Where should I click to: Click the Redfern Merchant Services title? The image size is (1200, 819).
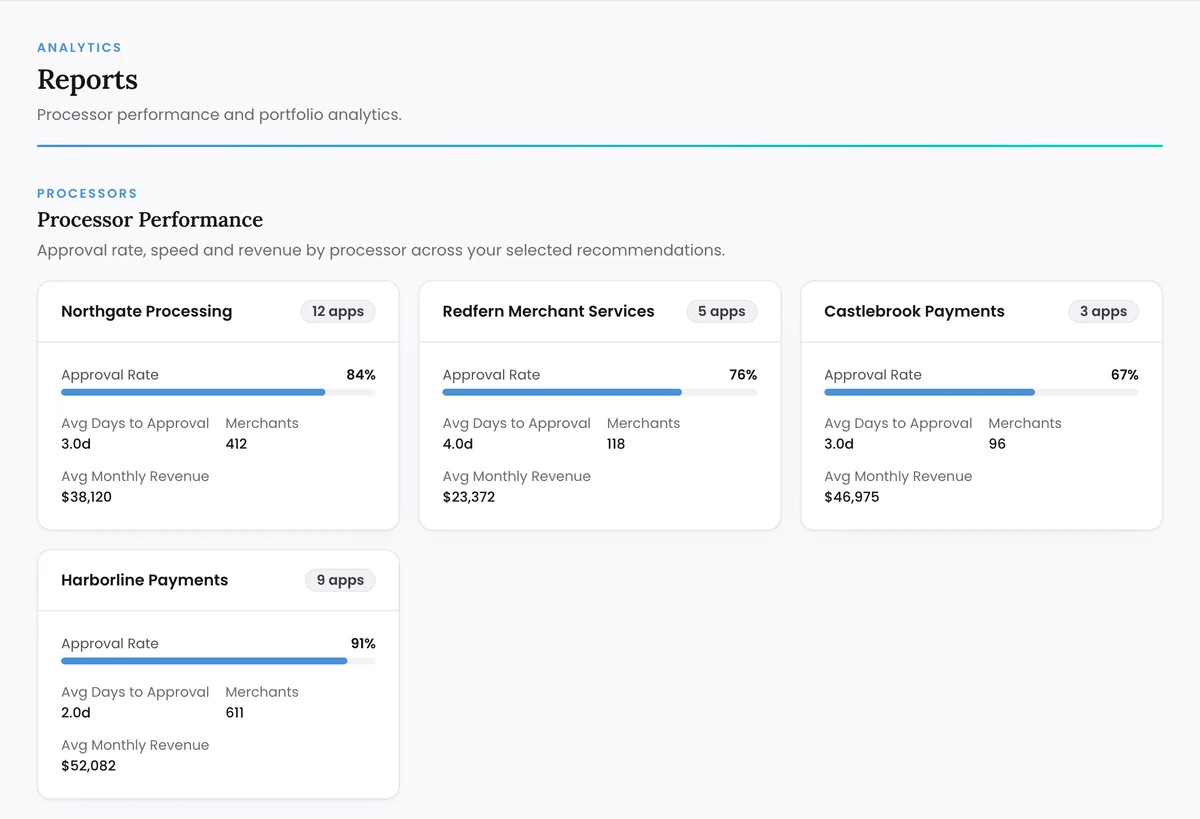pos(548,311)
